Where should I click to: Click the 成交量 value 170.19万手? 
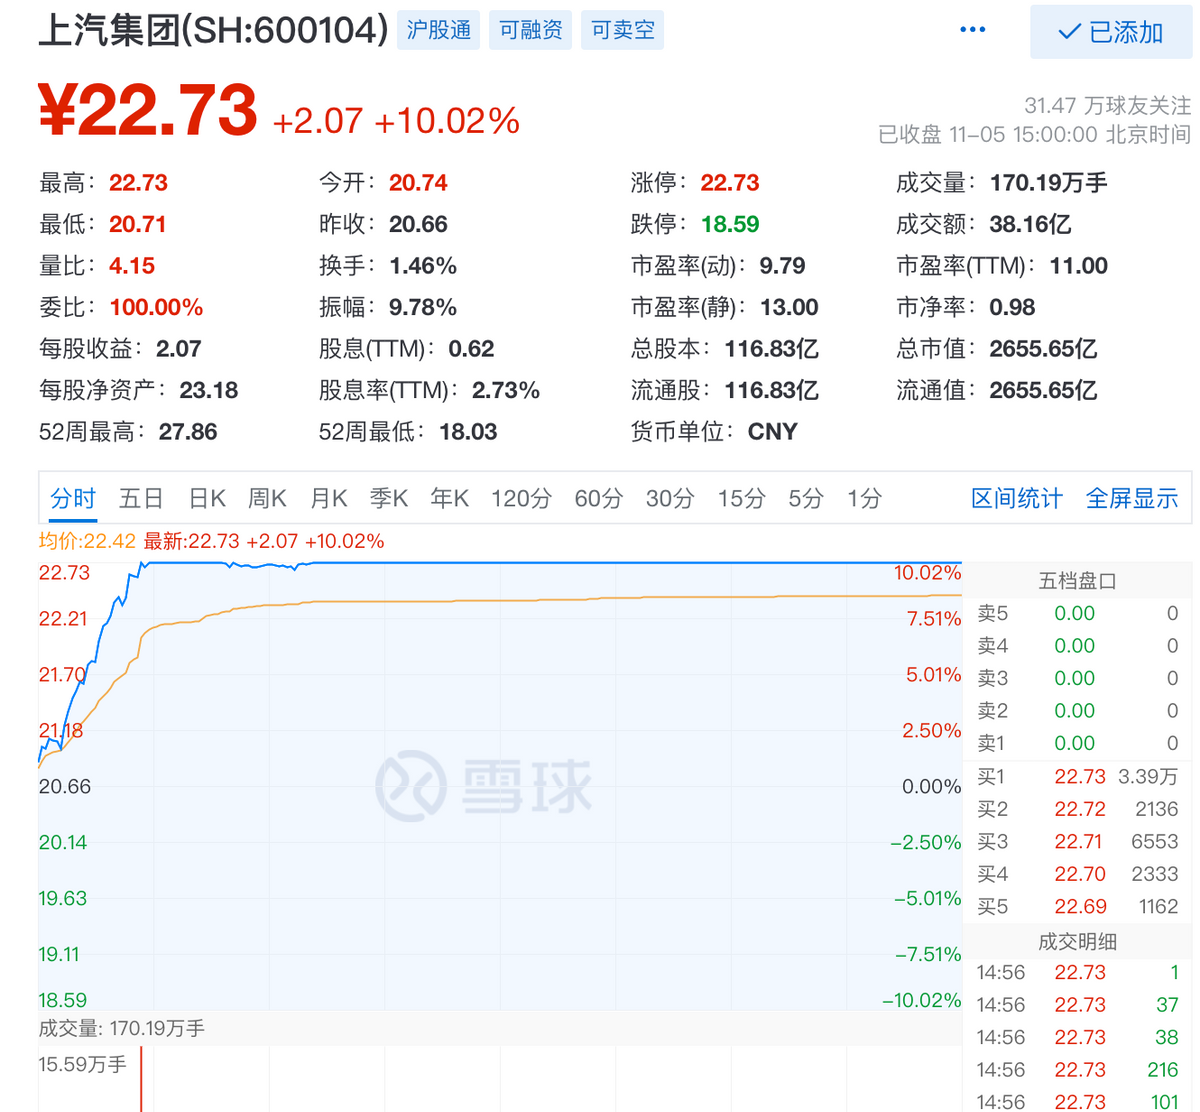tap(1048, 183)
